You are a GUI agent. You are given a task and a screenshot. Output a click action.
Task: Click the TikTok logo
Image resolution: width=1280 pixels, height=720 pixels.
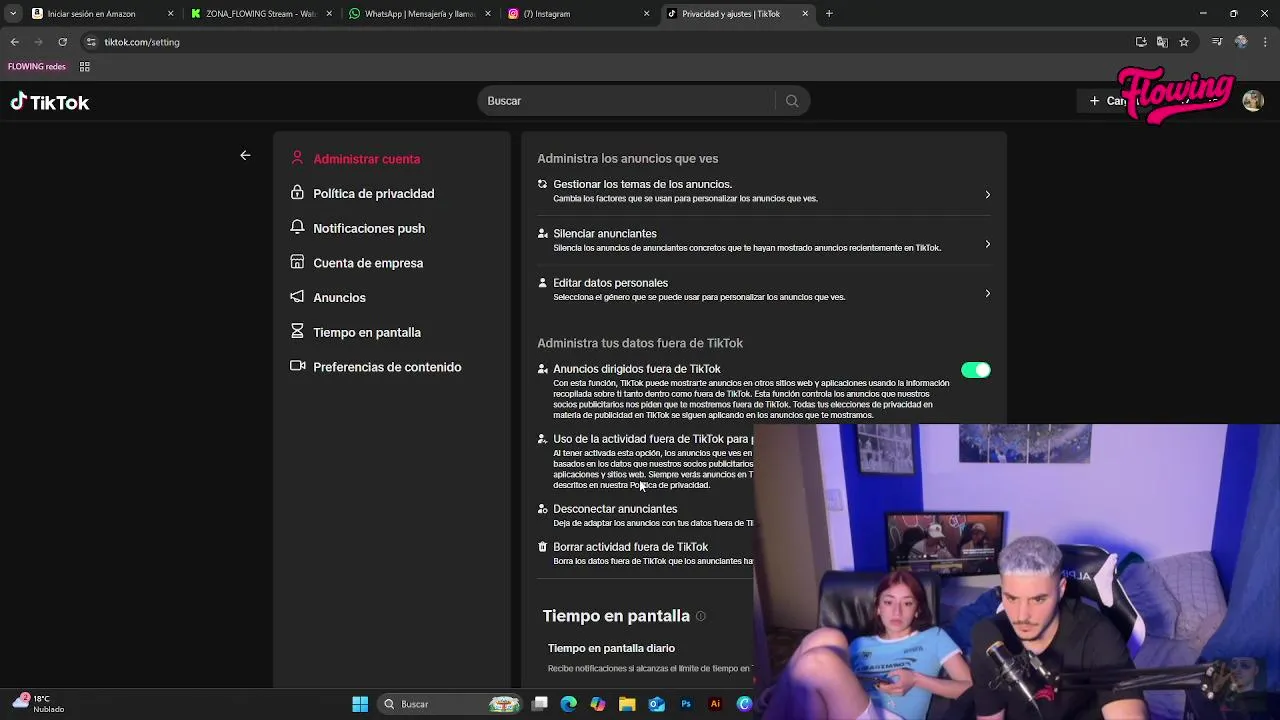[x=50, y=102]
